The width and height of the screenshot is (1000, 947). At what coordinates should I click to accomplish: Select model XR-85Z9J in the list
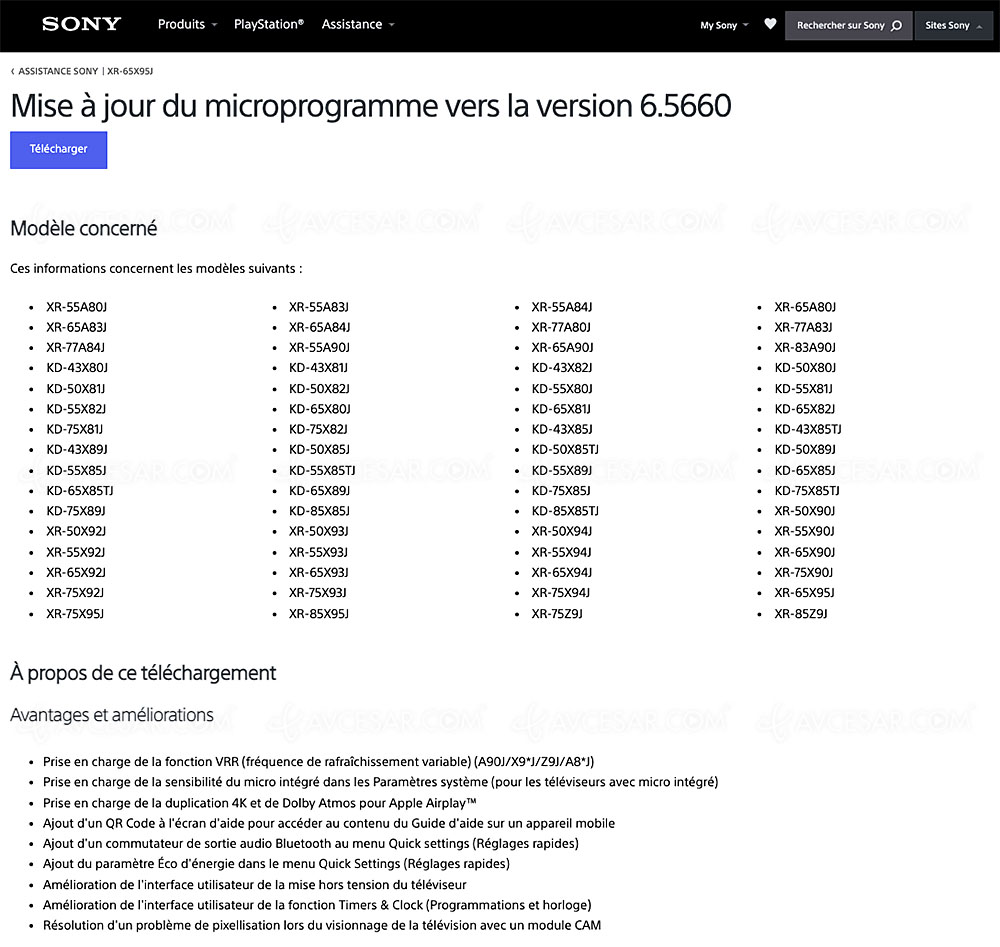tap(801, 613)
